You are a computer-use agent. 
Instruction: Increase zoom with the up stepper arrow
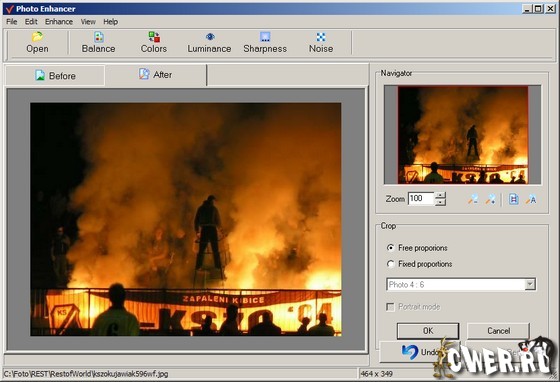pyautogui.click(x=441, y=195)
